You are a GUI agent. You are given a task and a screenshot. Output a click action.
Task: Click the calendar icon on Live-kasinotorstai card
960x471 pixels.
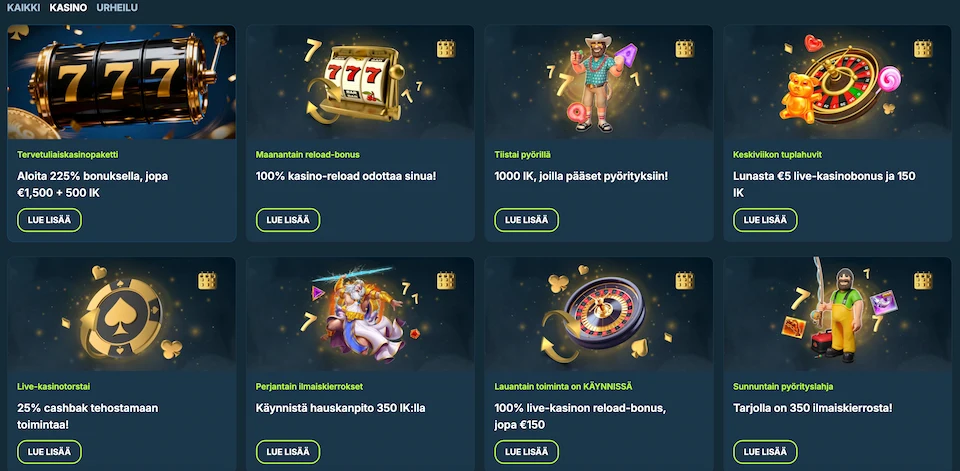click(208, 281)
